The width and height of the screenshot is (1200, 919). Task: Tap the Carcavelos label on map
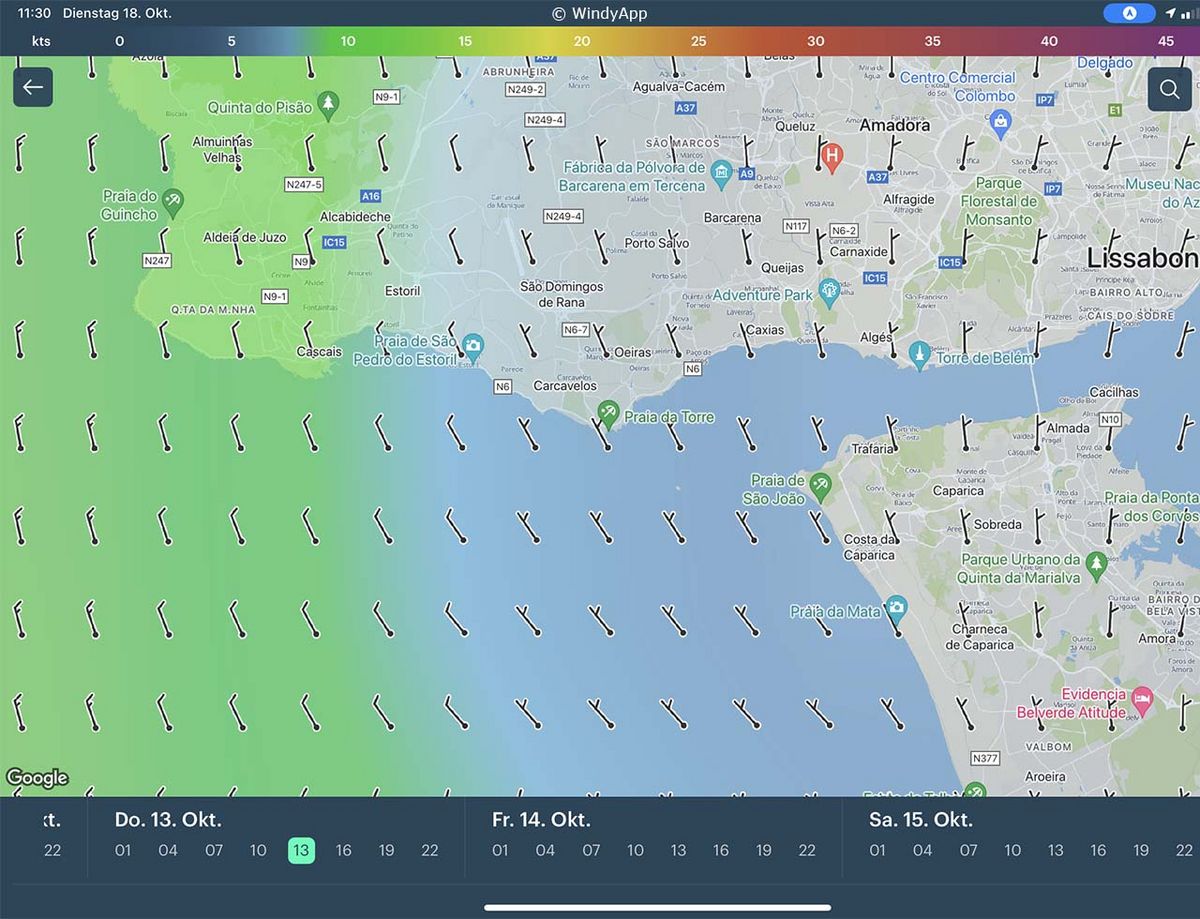(x=565, y=385)
